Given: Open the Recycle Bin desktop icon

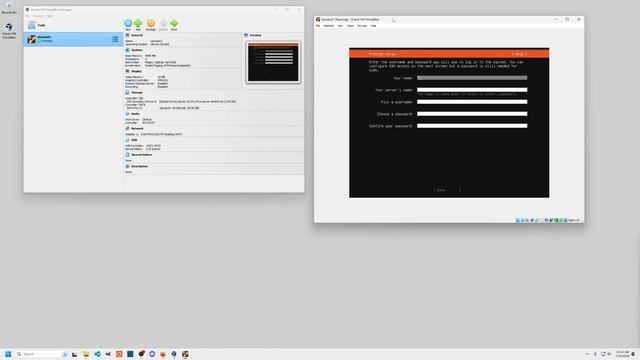Looking at the screenshot, I should pos(9,8).
